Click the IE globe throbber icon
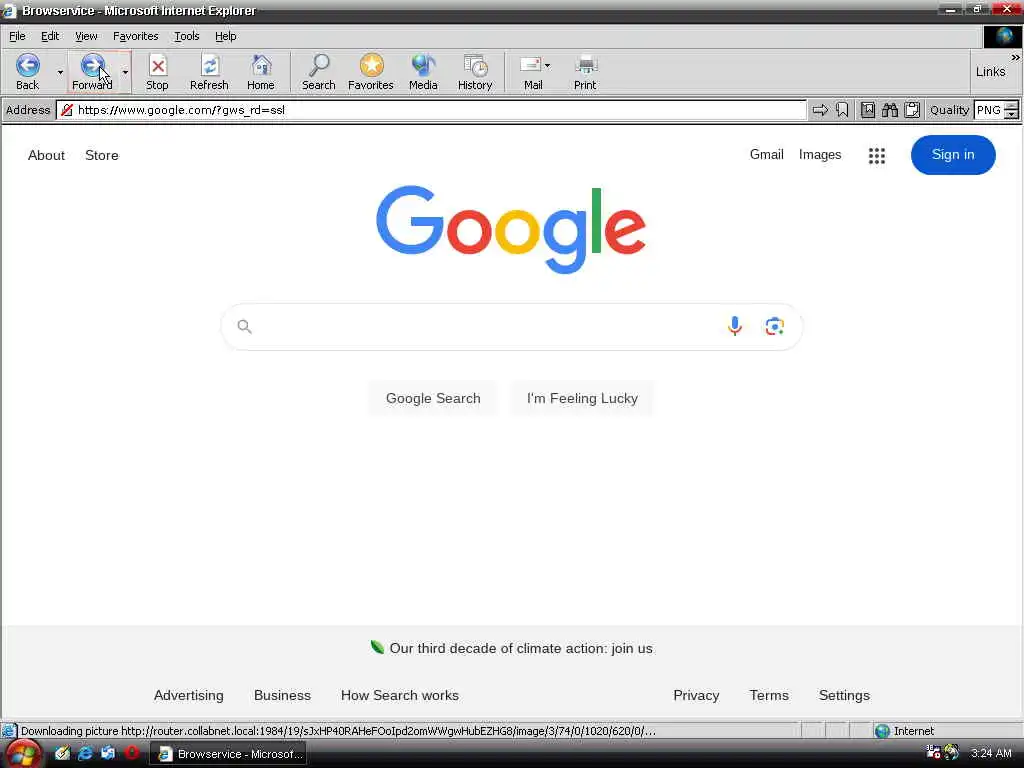 (x=1002, y=37)
